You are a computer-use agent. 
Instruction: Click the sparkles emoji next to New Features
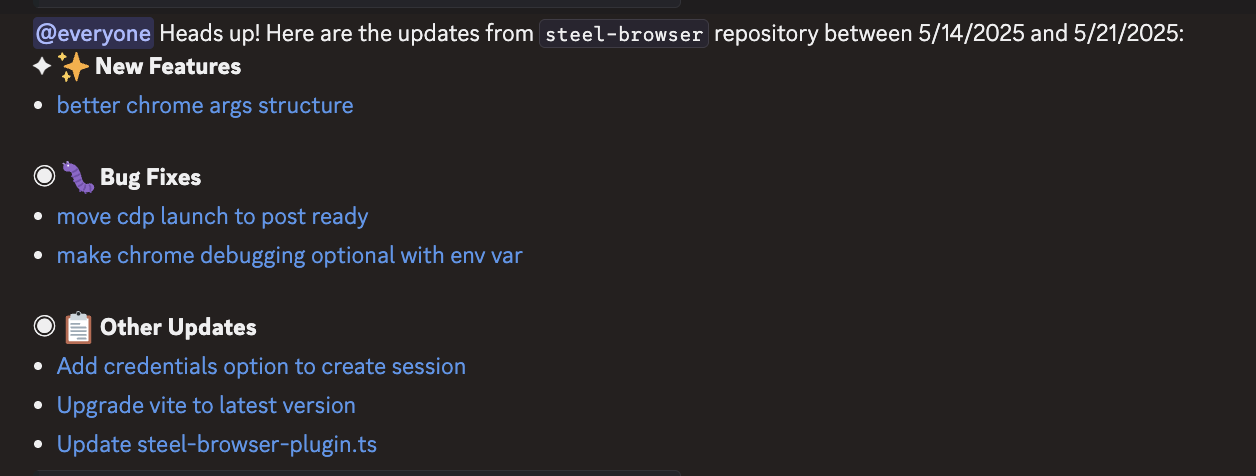pyautogui.click(x=73, y=67)
